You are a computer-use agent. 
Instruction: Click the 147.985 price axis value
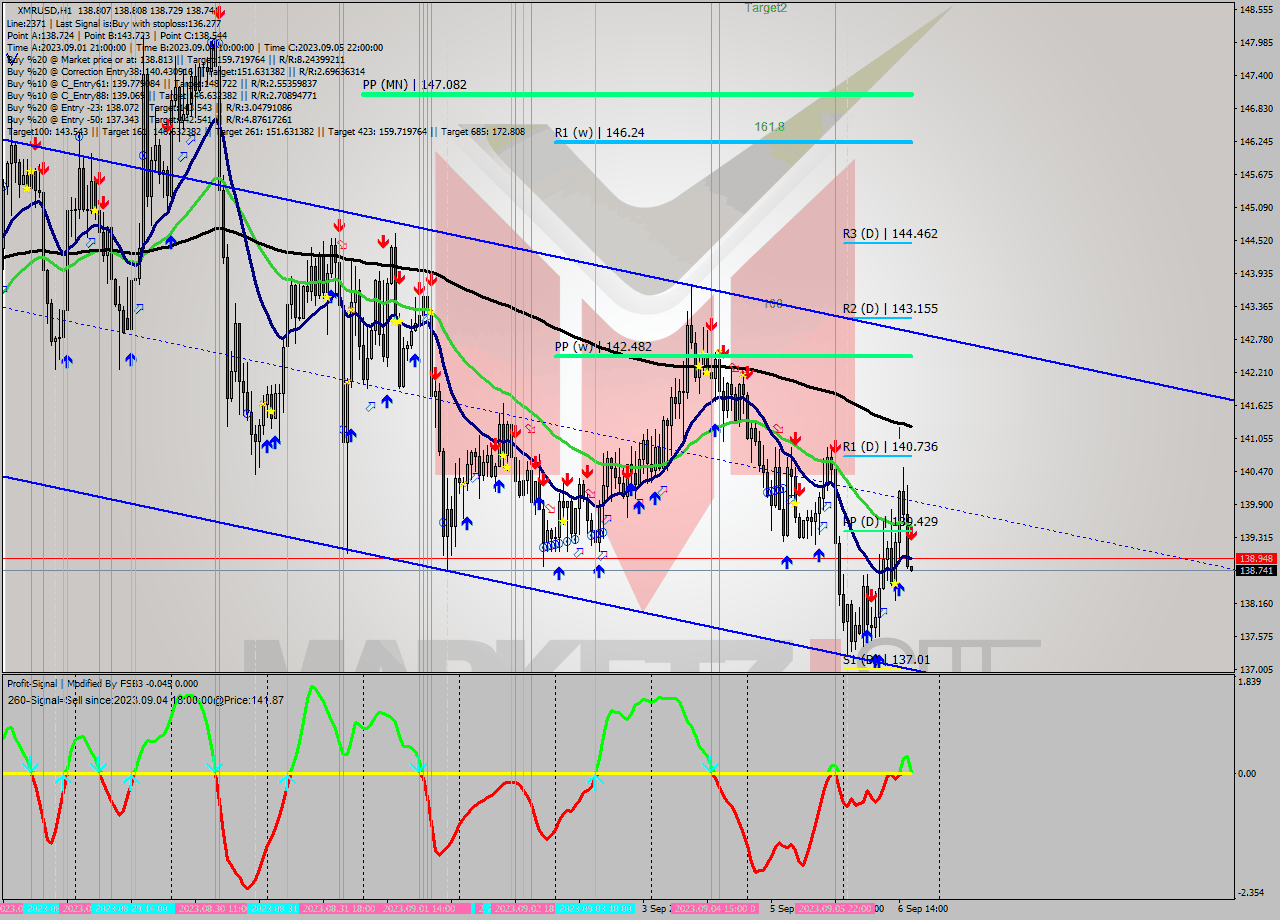[1255, 42]
